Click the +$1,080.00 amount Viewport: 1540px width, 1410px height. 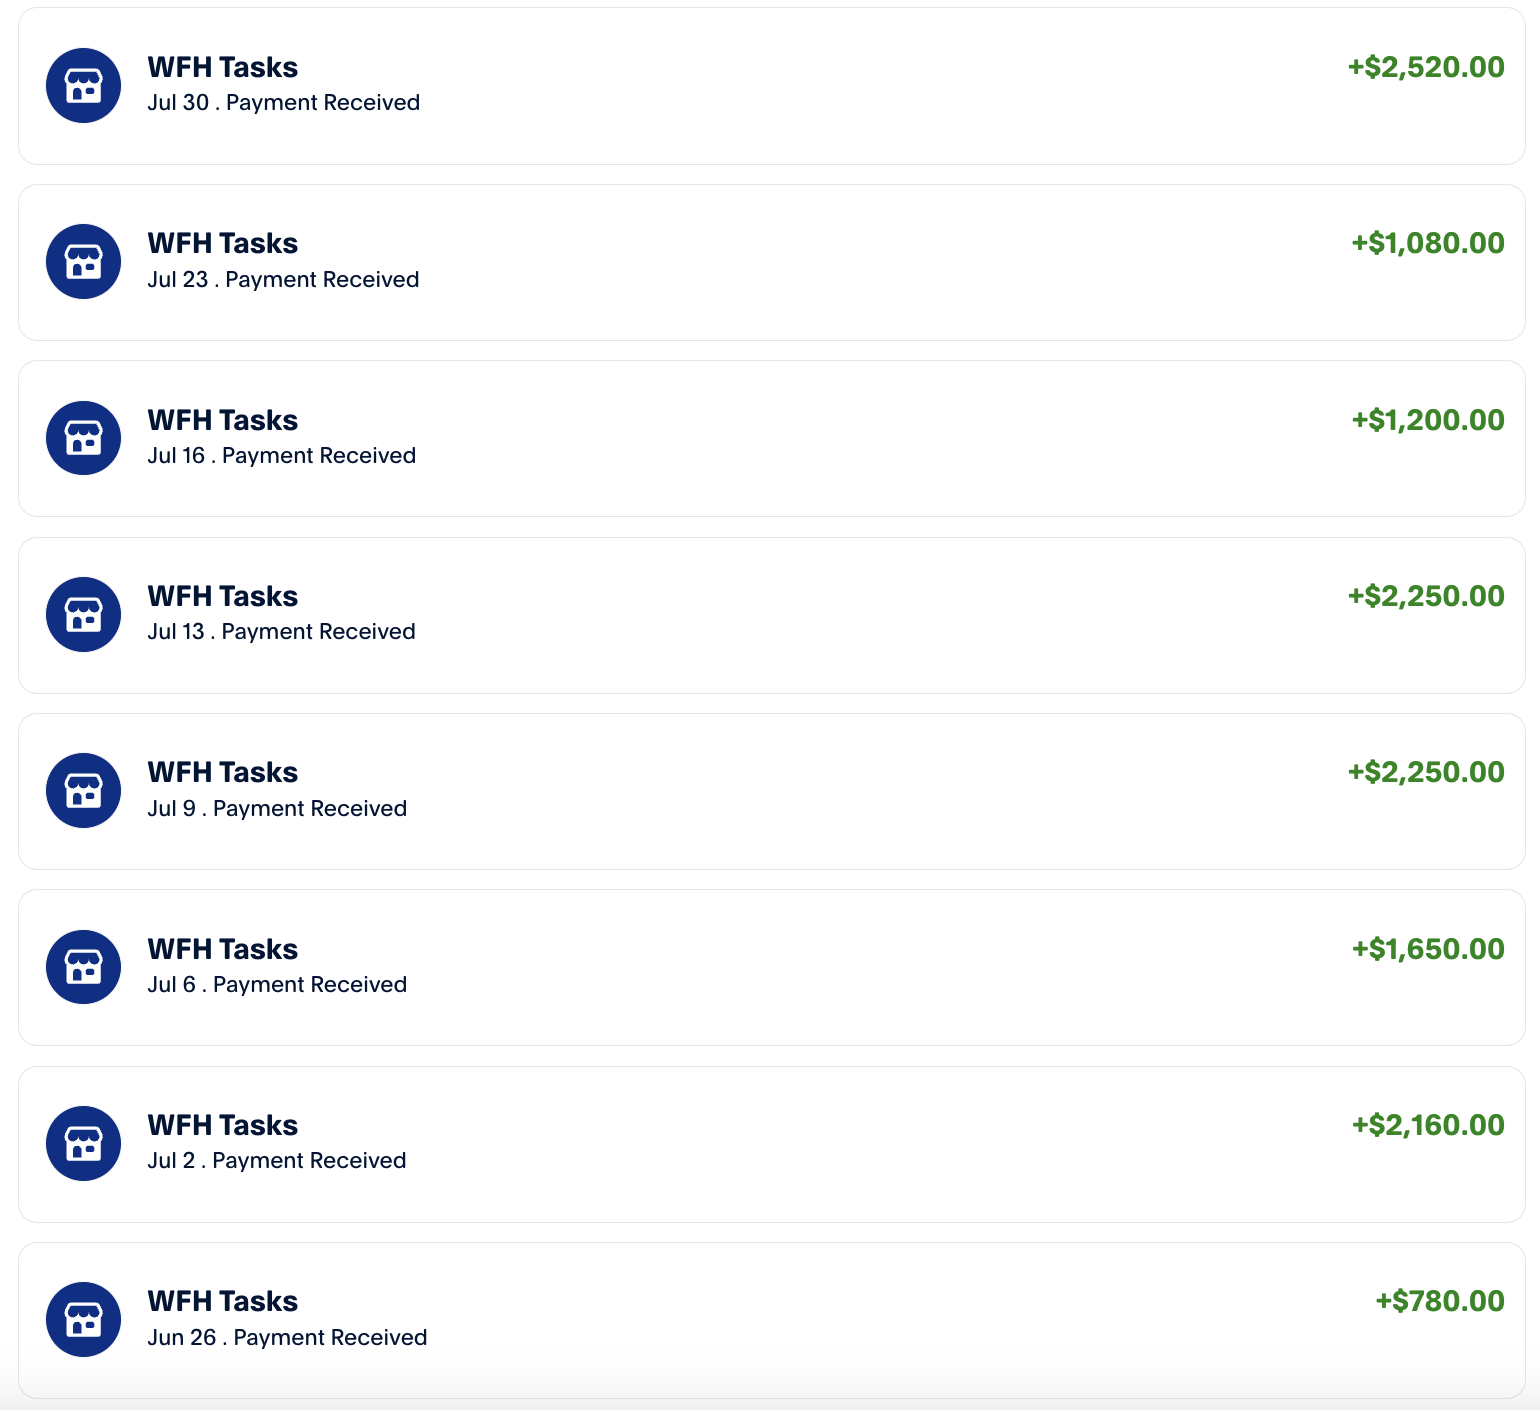[1428, 243]
